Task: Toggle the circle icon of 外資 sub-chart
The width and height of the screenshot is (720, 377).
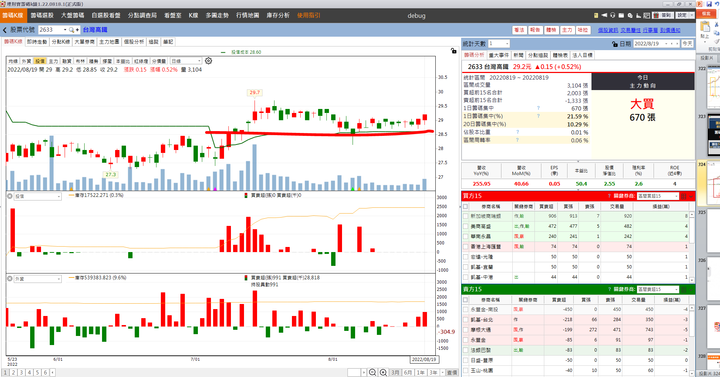Action: 9,278
